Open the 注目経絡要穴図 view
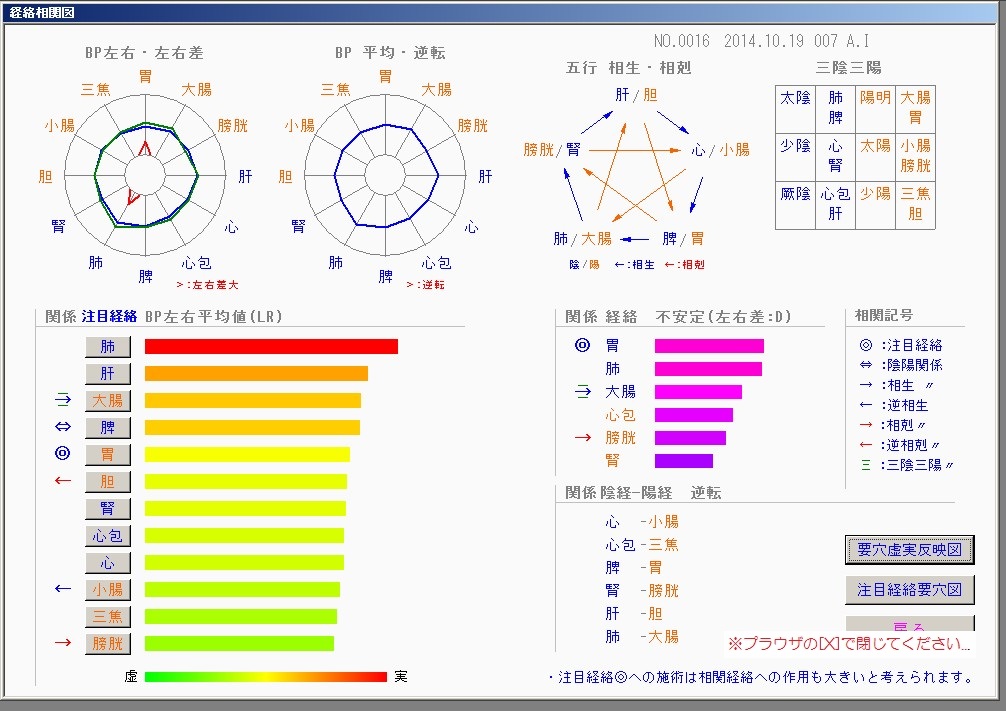The width and height of the screenshot is (1006, 711). tap(909, 590)
